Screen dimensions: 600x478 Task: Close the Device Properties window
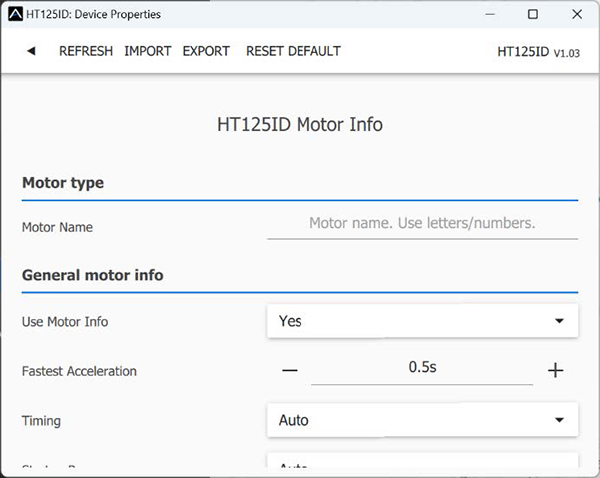tap(577, 14)
